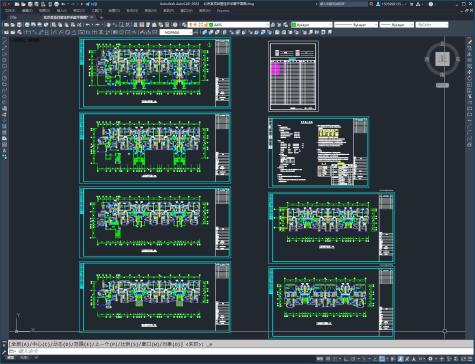Open the Layer Properties Manager icon

pos(184,25)
